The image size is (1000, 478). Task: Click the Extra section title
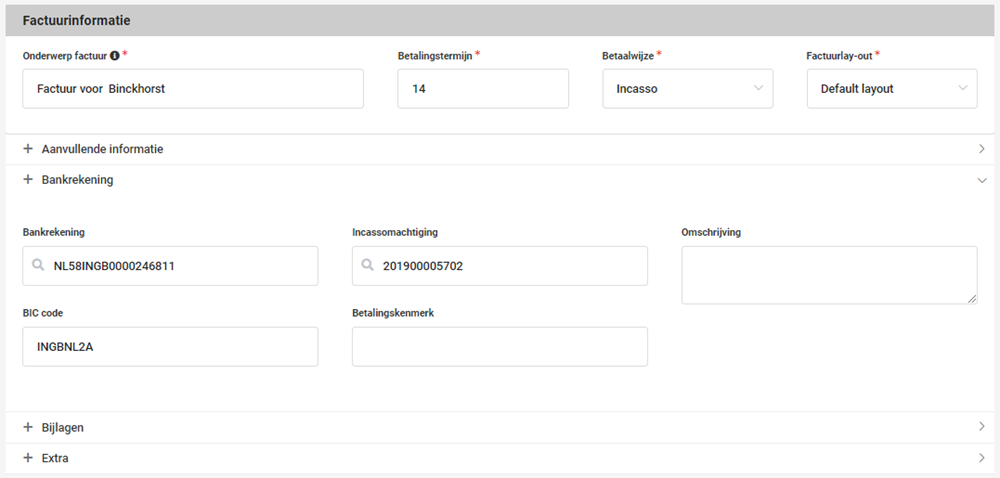pos(55,458)
